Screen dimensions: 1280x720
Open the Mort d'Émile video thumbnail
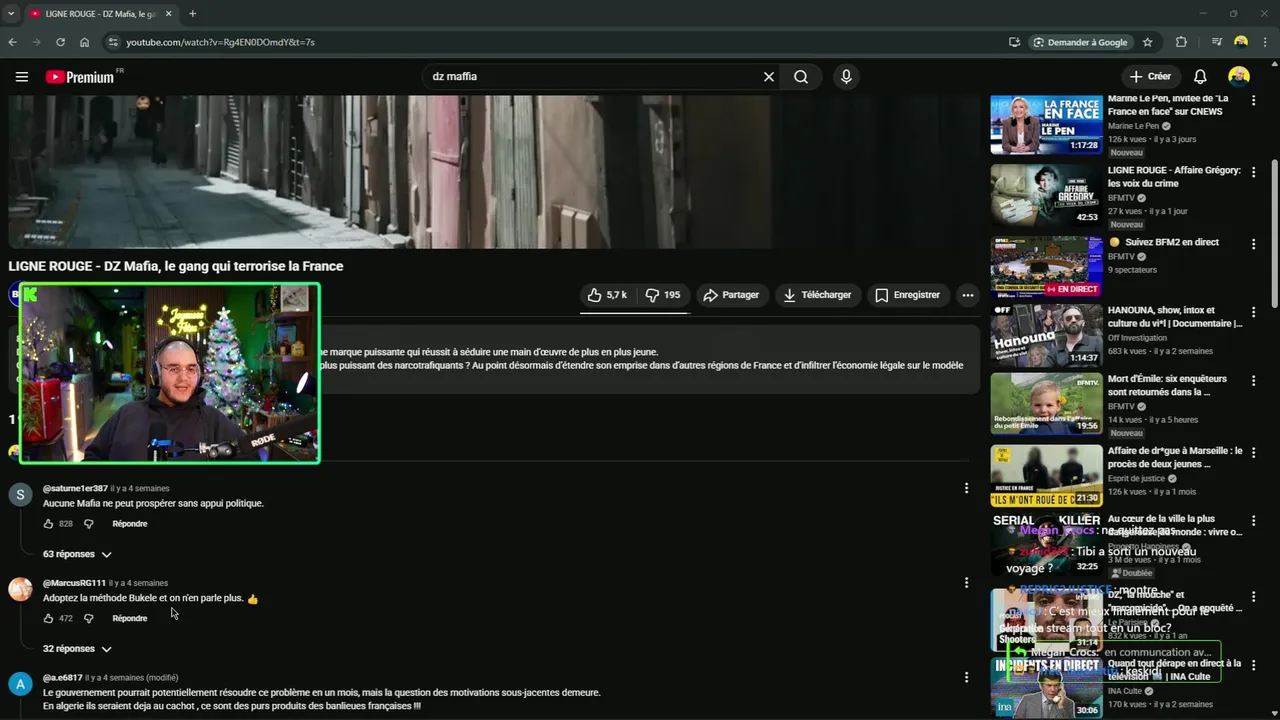[1046, 404]
